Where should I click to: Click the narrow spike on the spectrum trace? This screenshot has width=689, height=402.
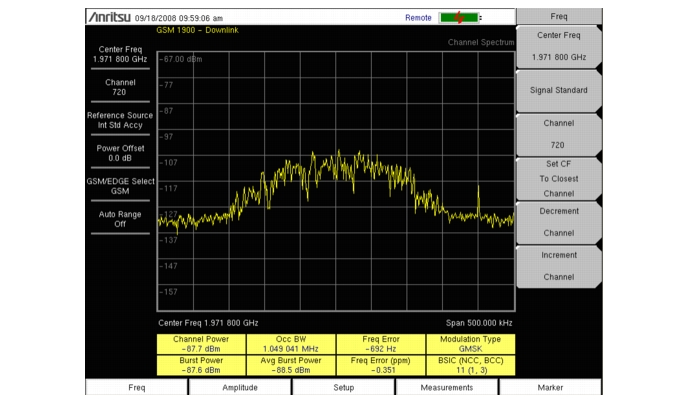click(x=479, y=200)
